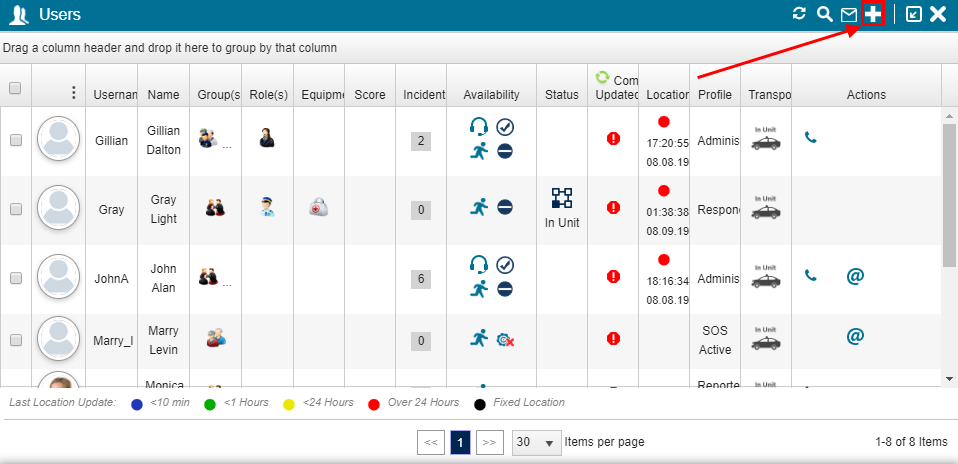Image resolution: width=958 pixels, height=464 pixels.
Task: Click the refresh icon in the Users header
Action: click(799, 14)
